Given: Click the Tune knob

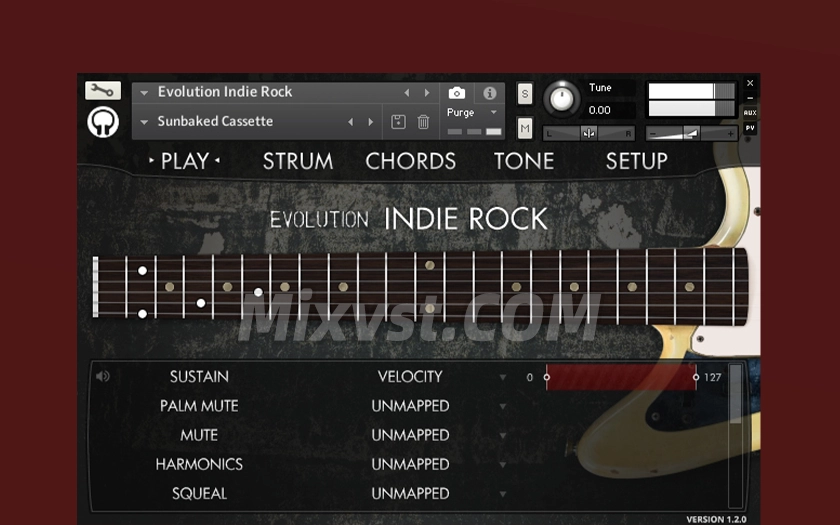Looking at the screenshot, I should point(562,98).
